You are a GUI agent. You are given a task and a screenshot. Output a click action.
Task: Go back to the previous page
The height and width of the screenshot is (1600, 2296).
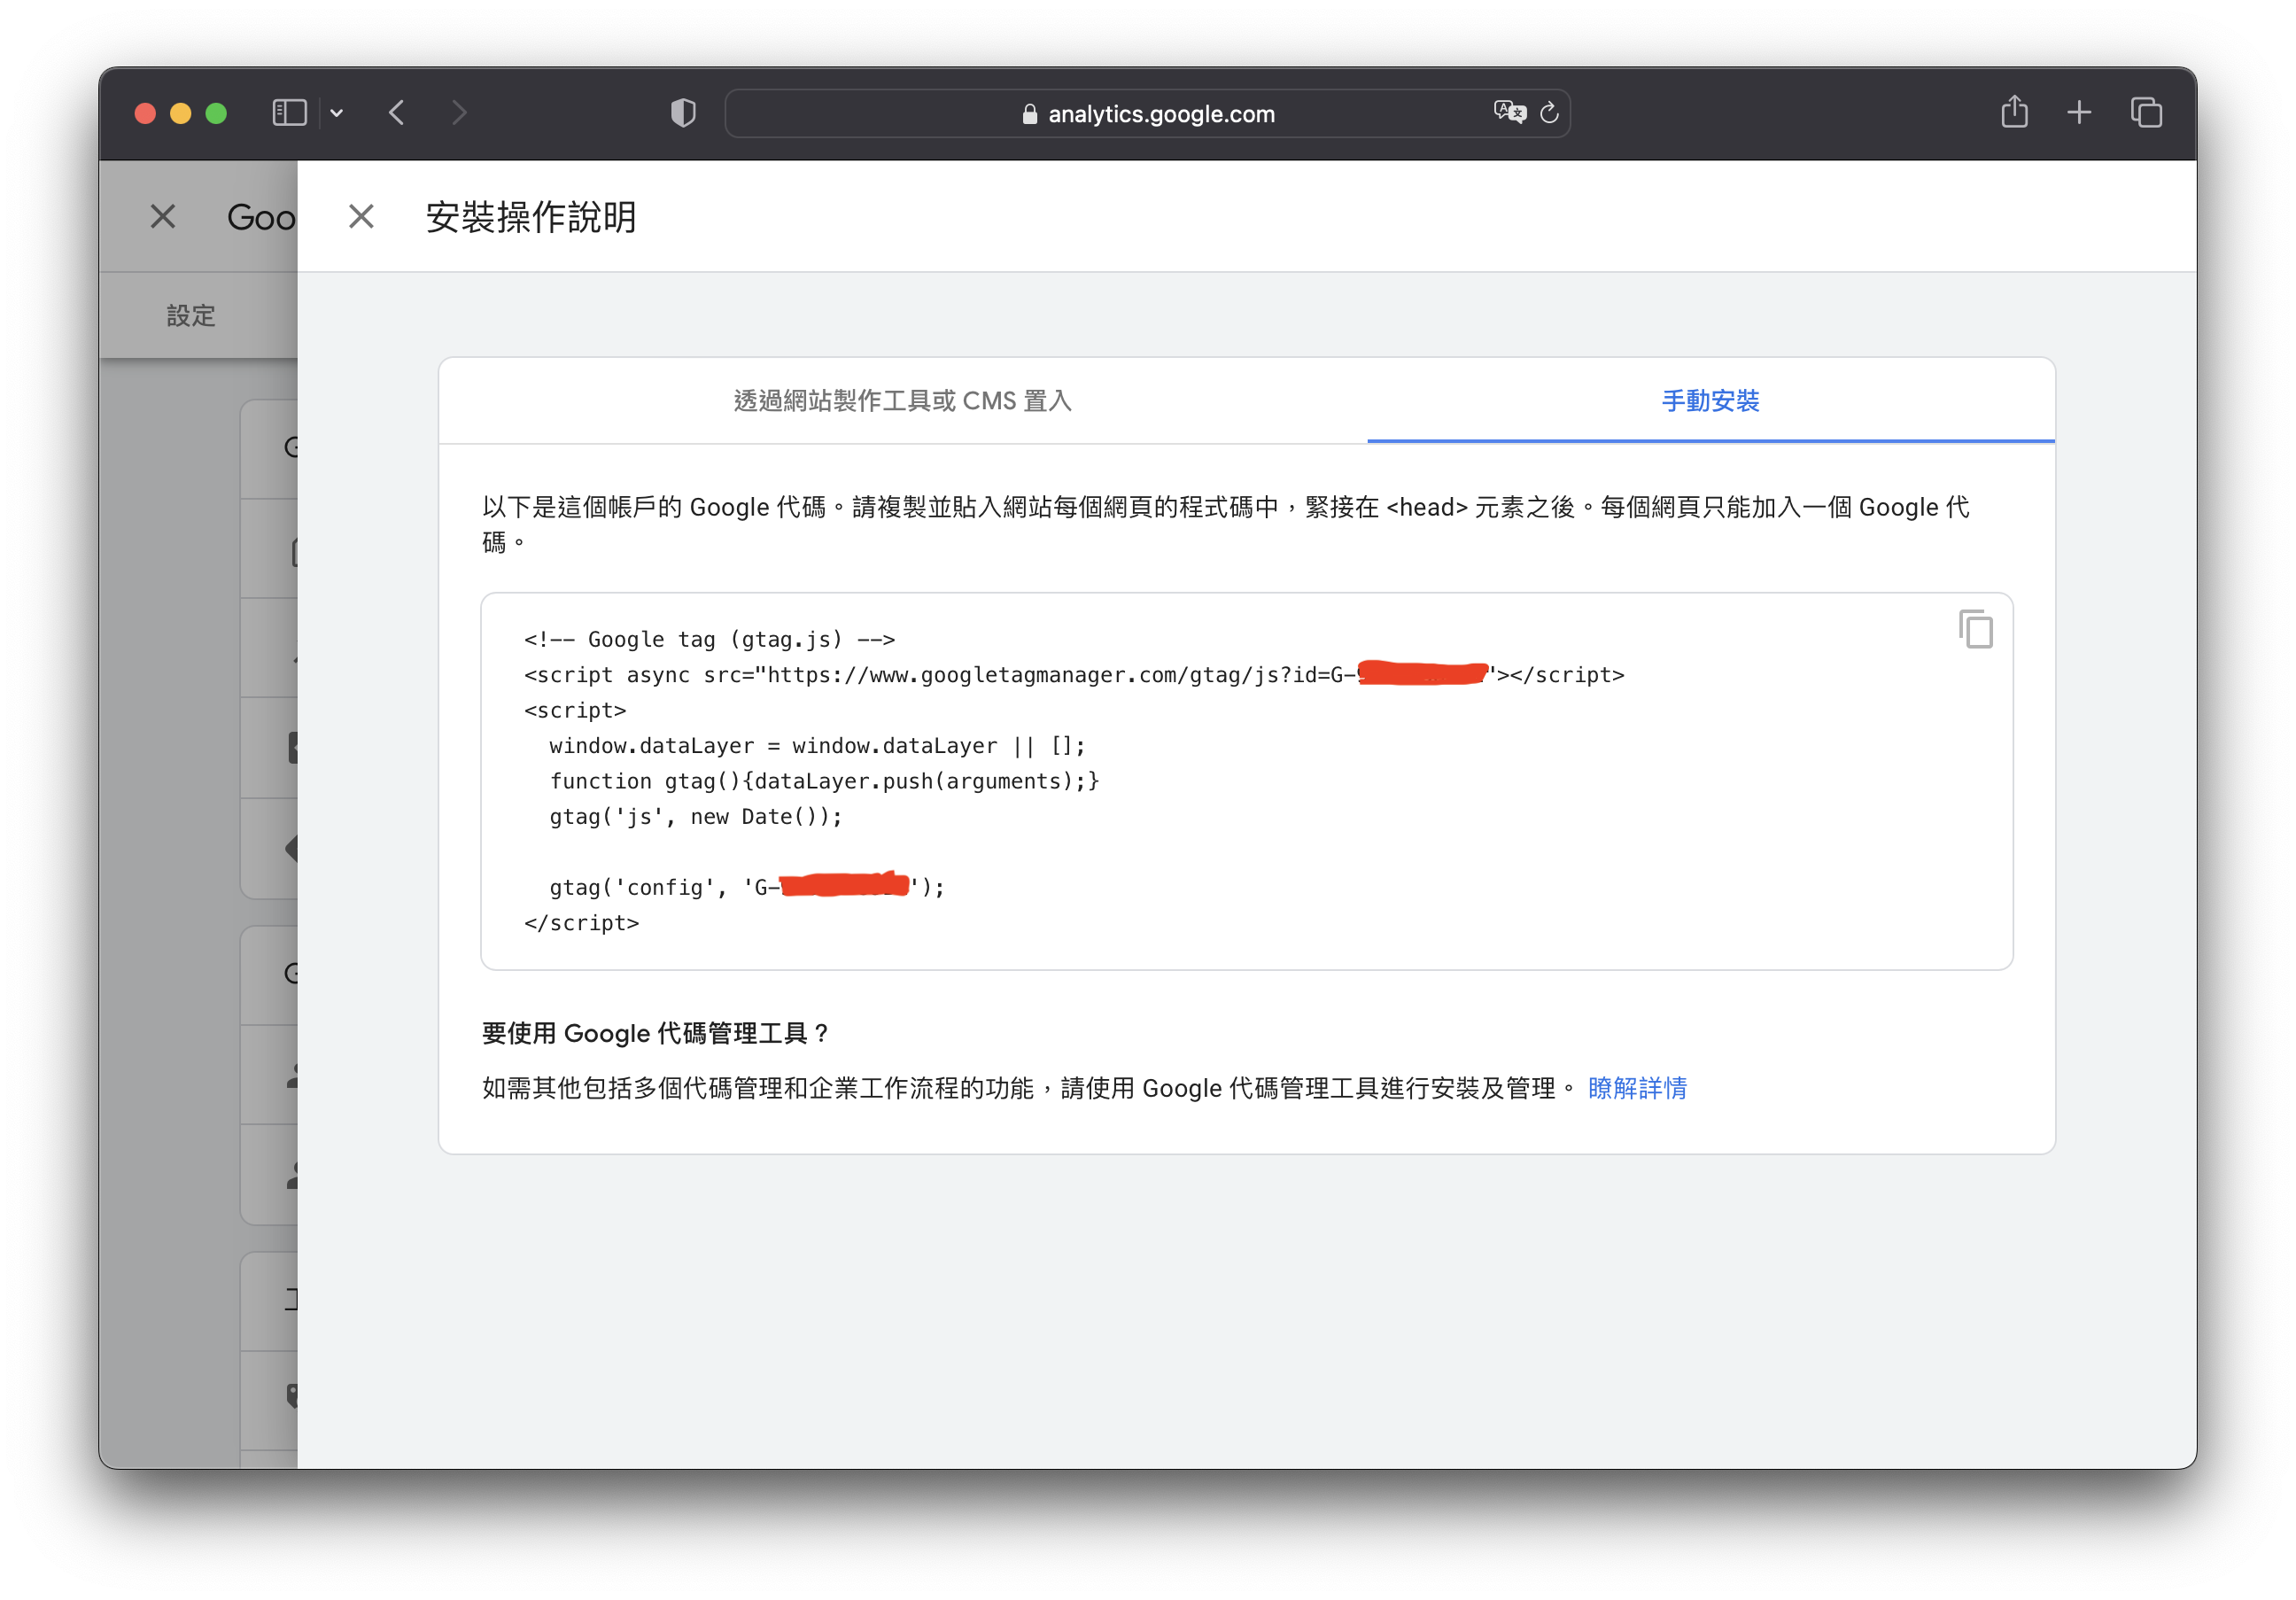397,113
